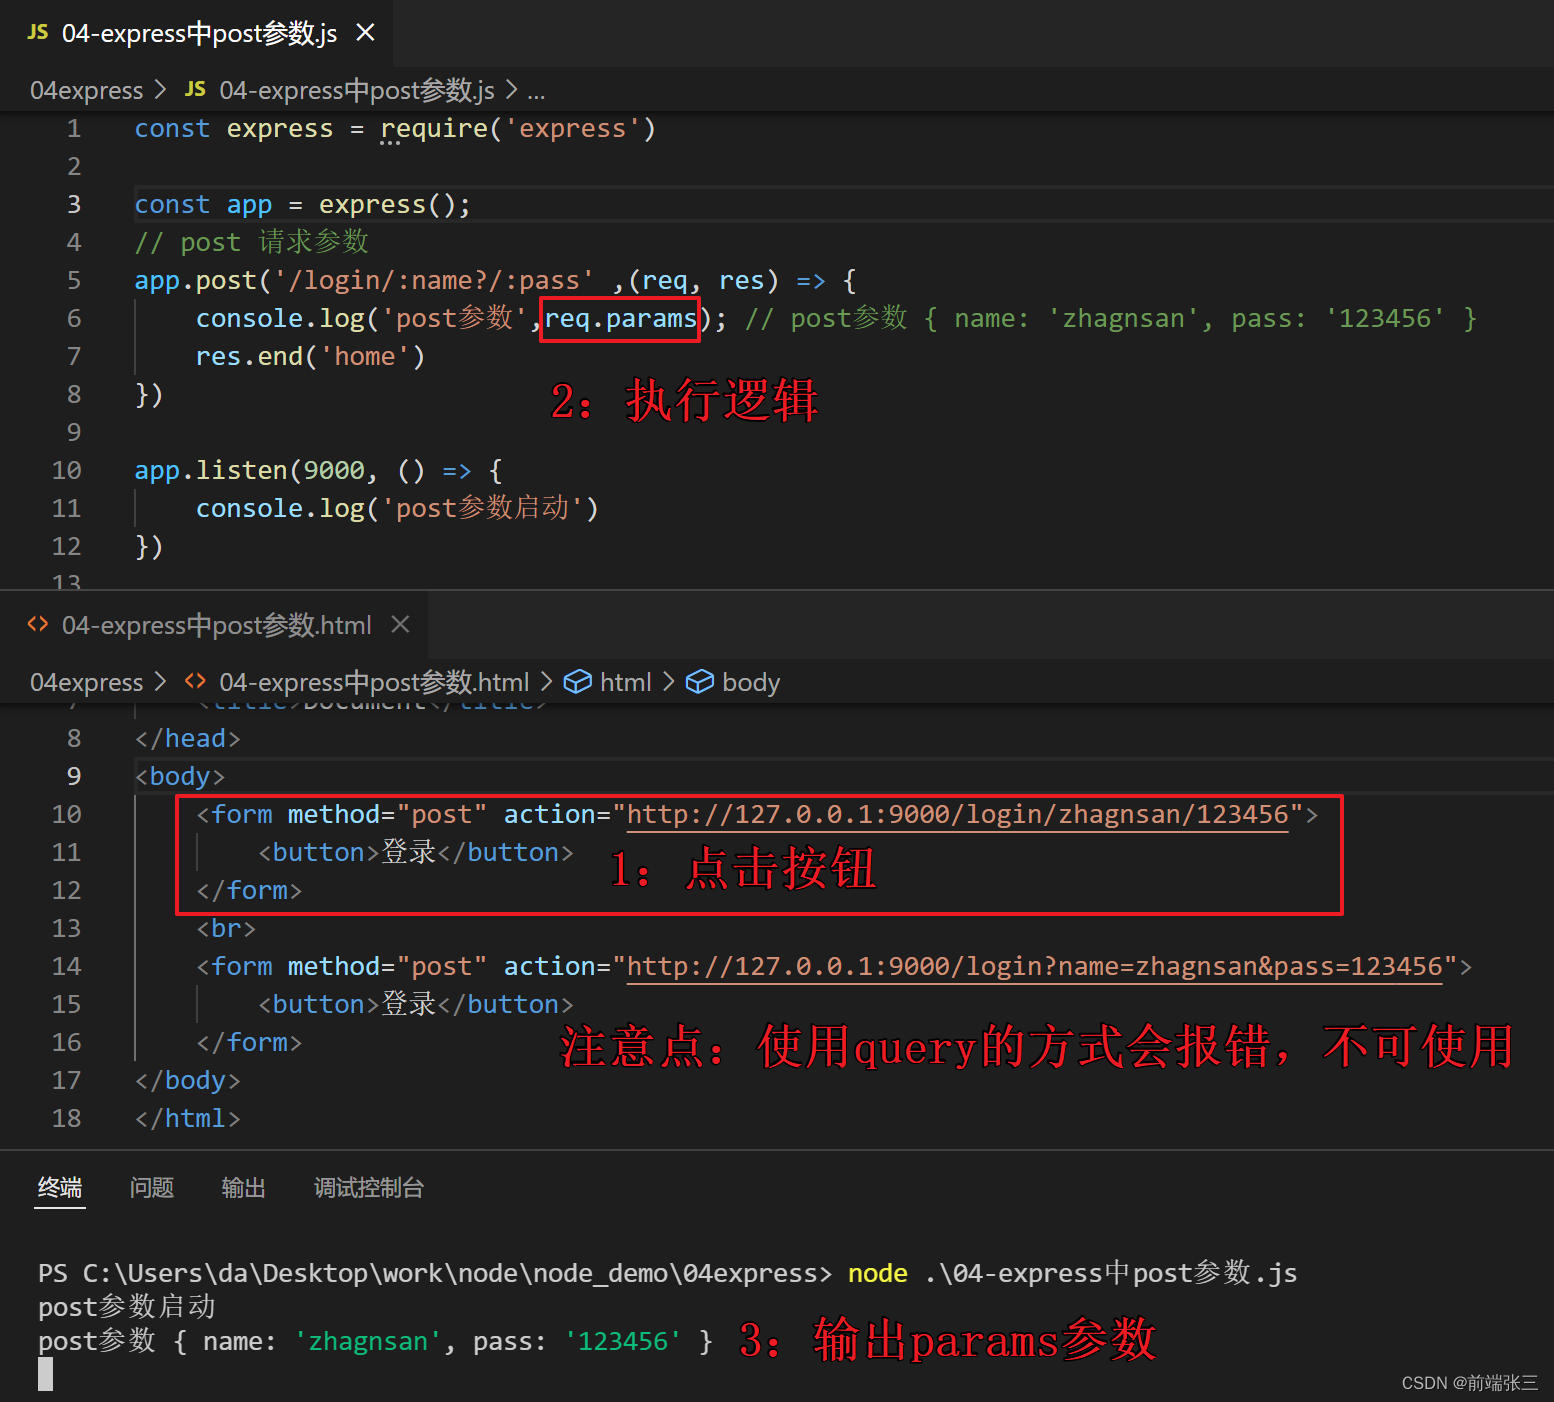Select the html element breadcrumb
The image size is (1554, 1402).
[626, 683]
